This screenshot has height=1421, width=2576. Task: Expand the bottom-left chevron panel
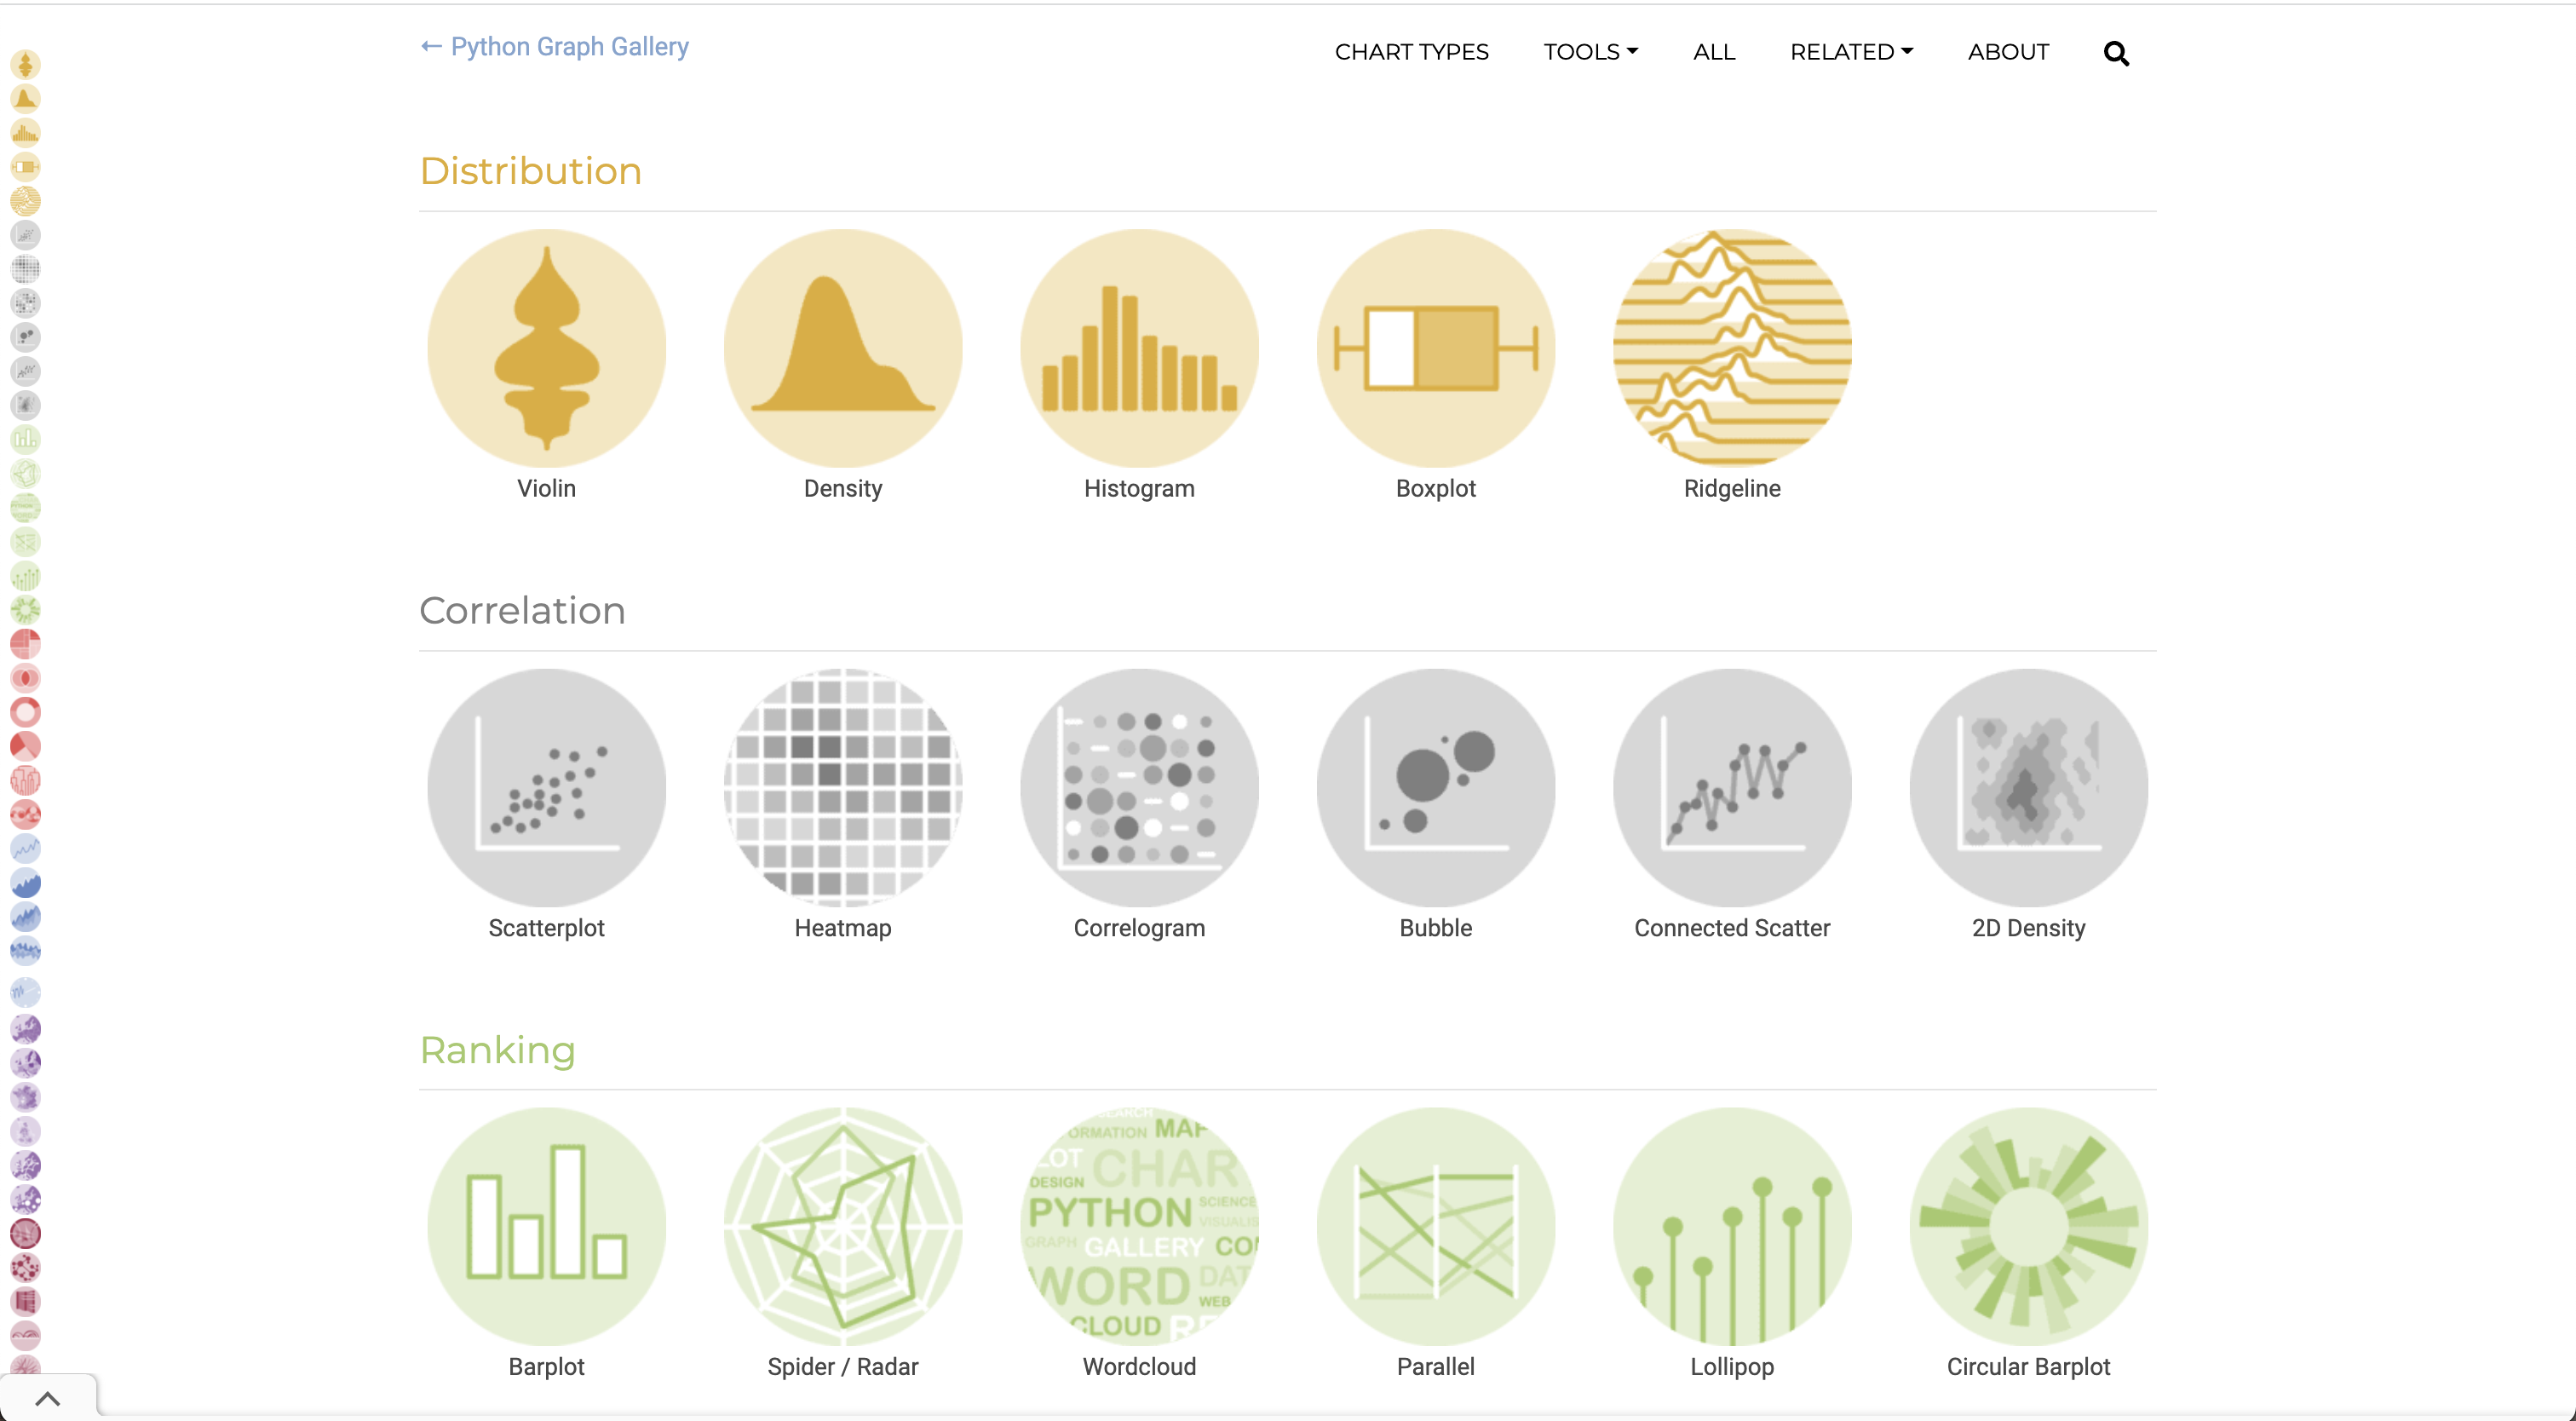47,1399
